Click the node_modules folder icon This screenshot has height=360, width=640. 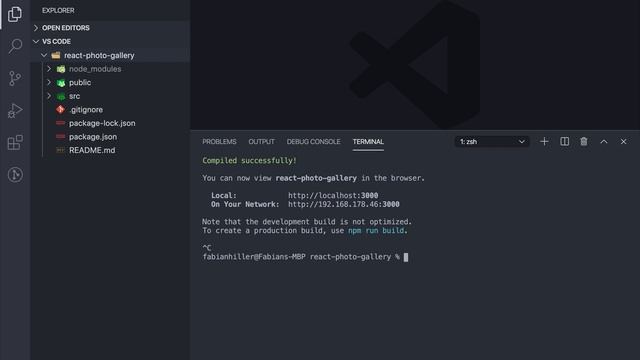pos(61,69)
